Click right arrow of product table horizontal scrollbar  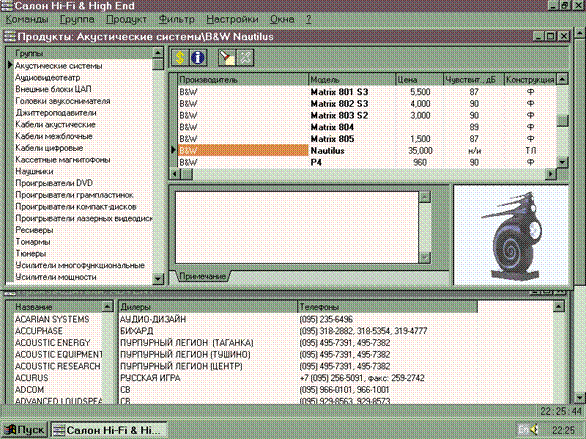tap(550, 174)
